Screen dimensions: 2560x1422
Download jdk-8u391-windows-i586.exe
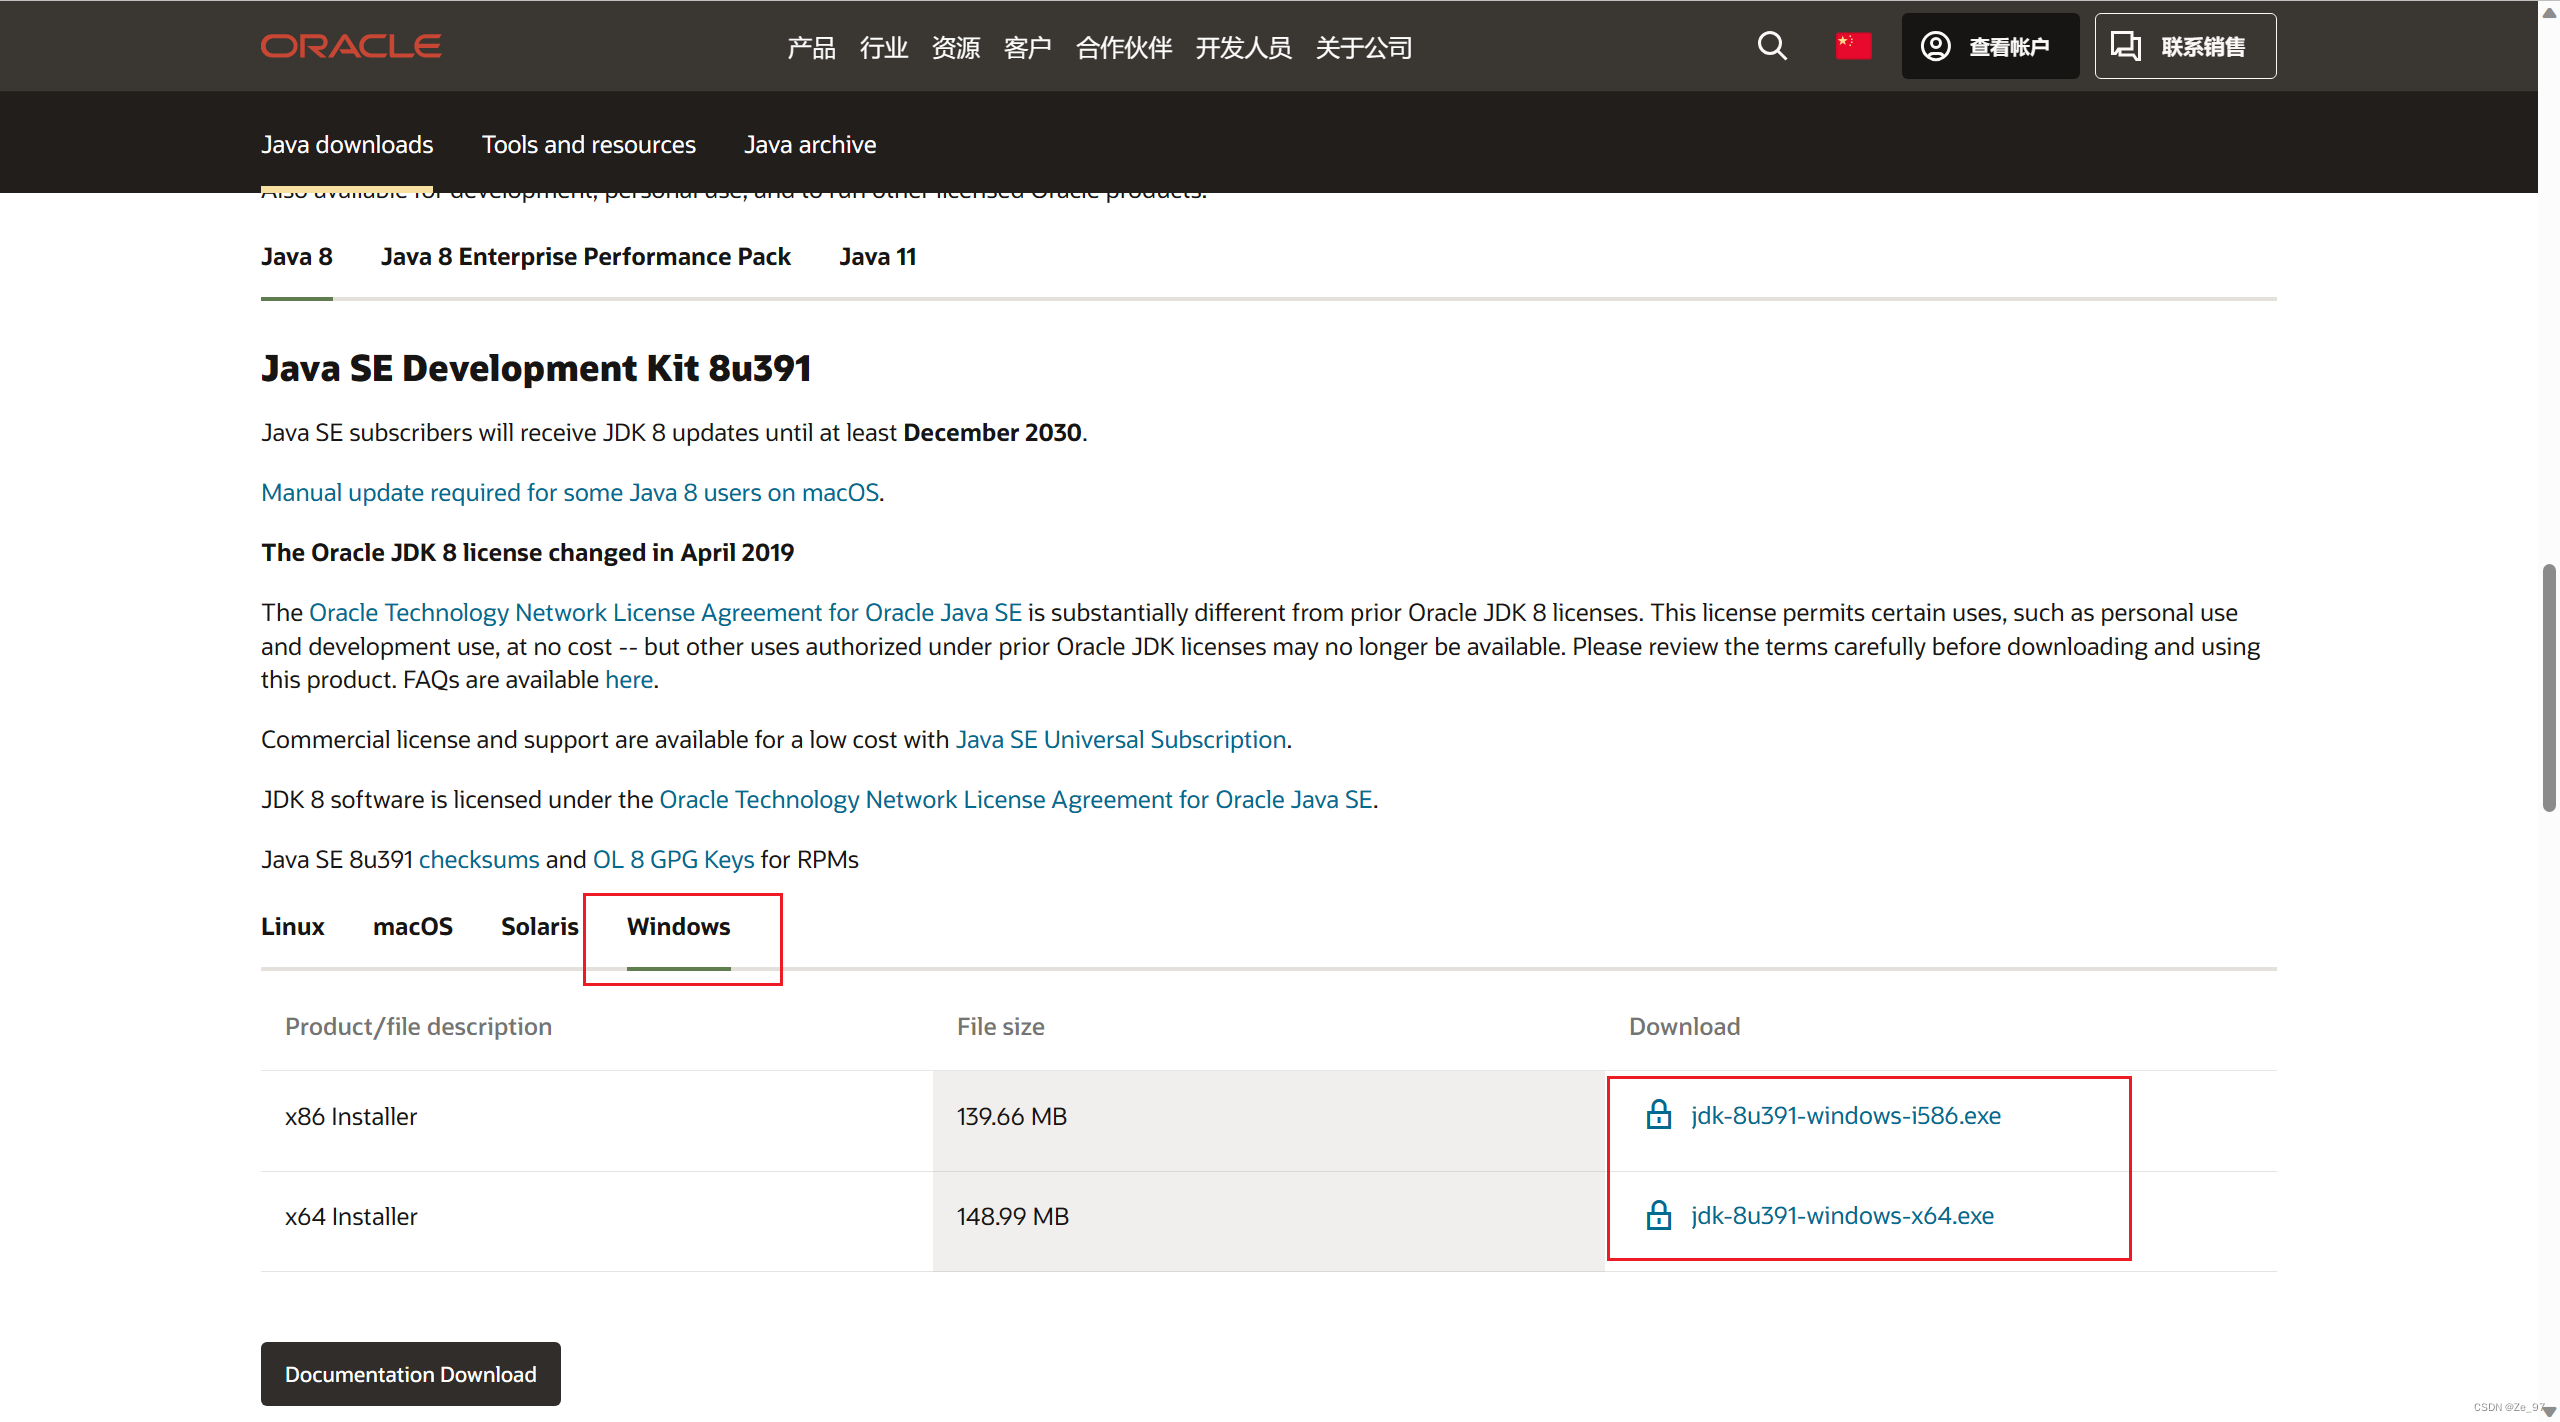pos(1845,1115)
